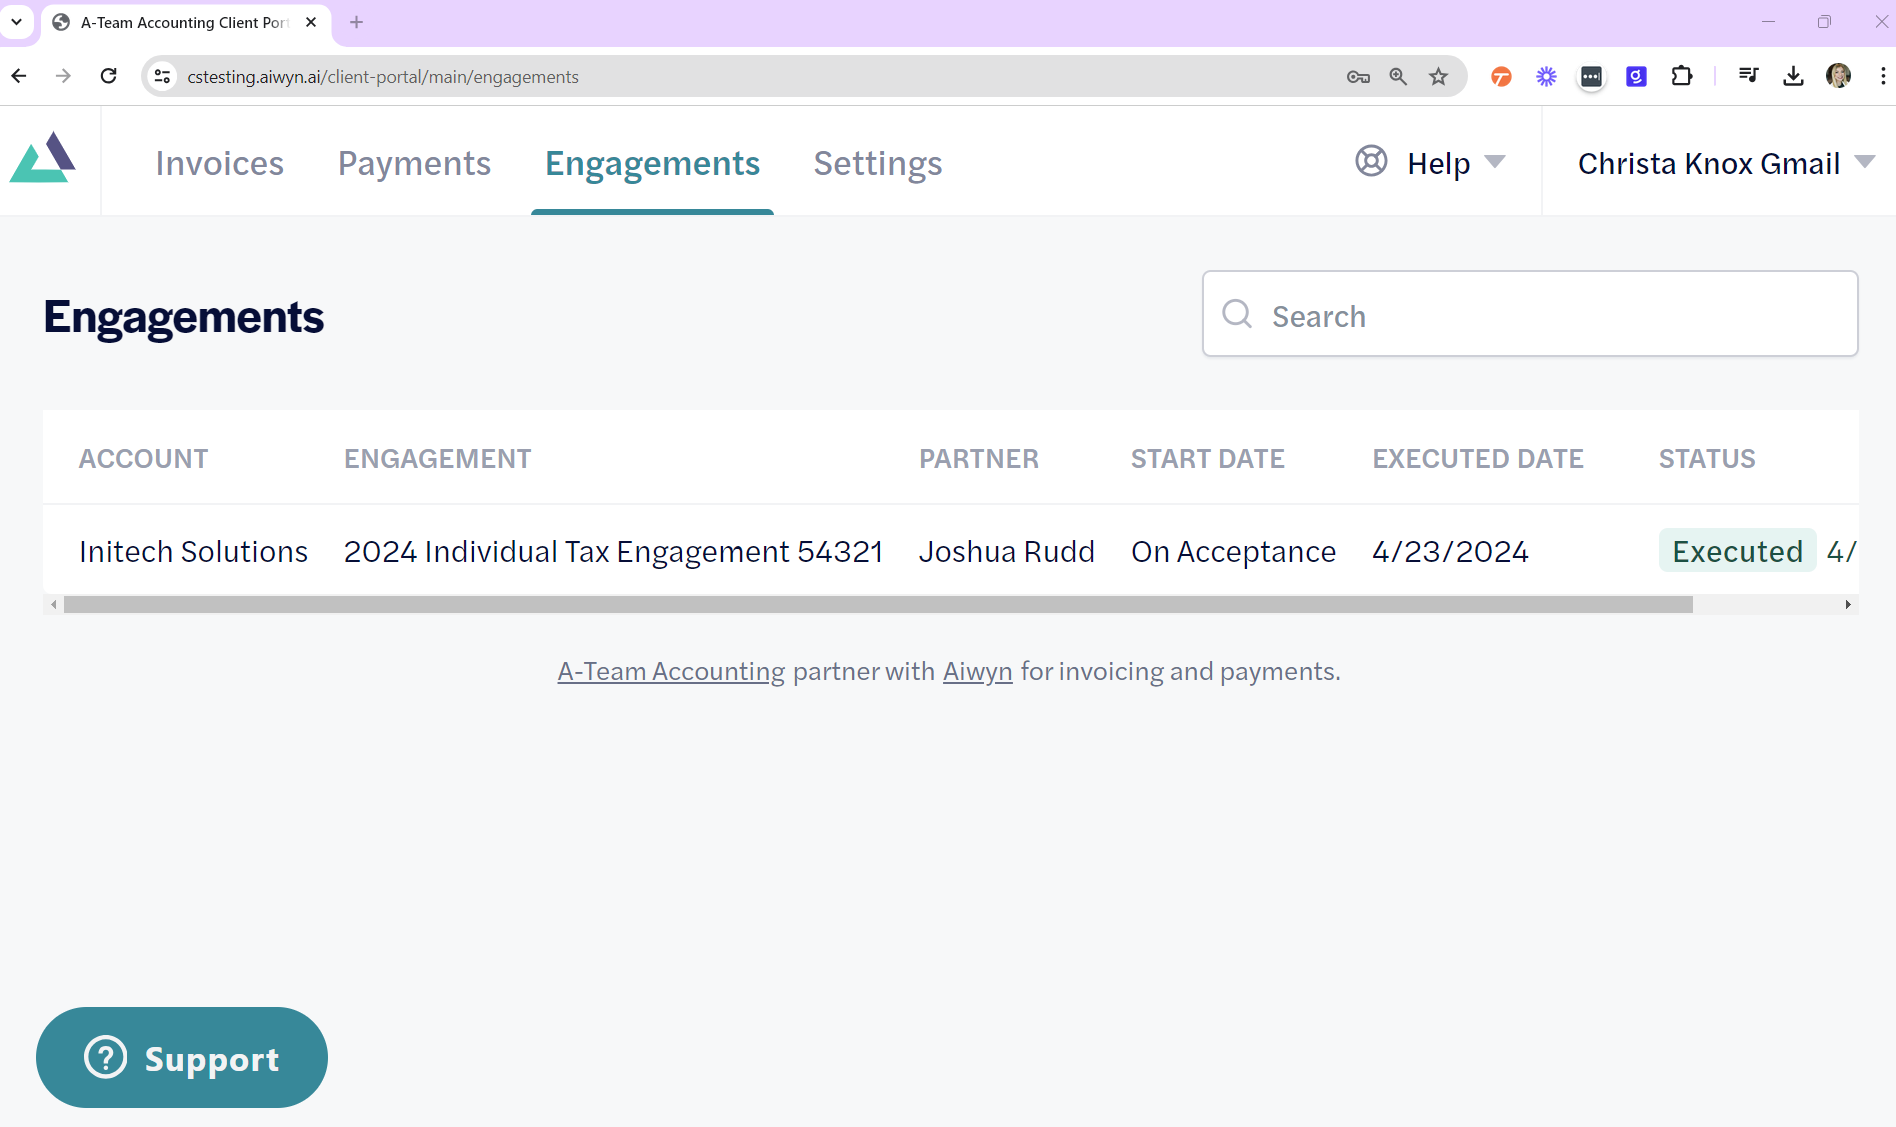The width and height of the screenshot is (1896, 1127).
Task: Follow the Aiwyn footer link
Action: pyautogui.click(x=977, y=671)
